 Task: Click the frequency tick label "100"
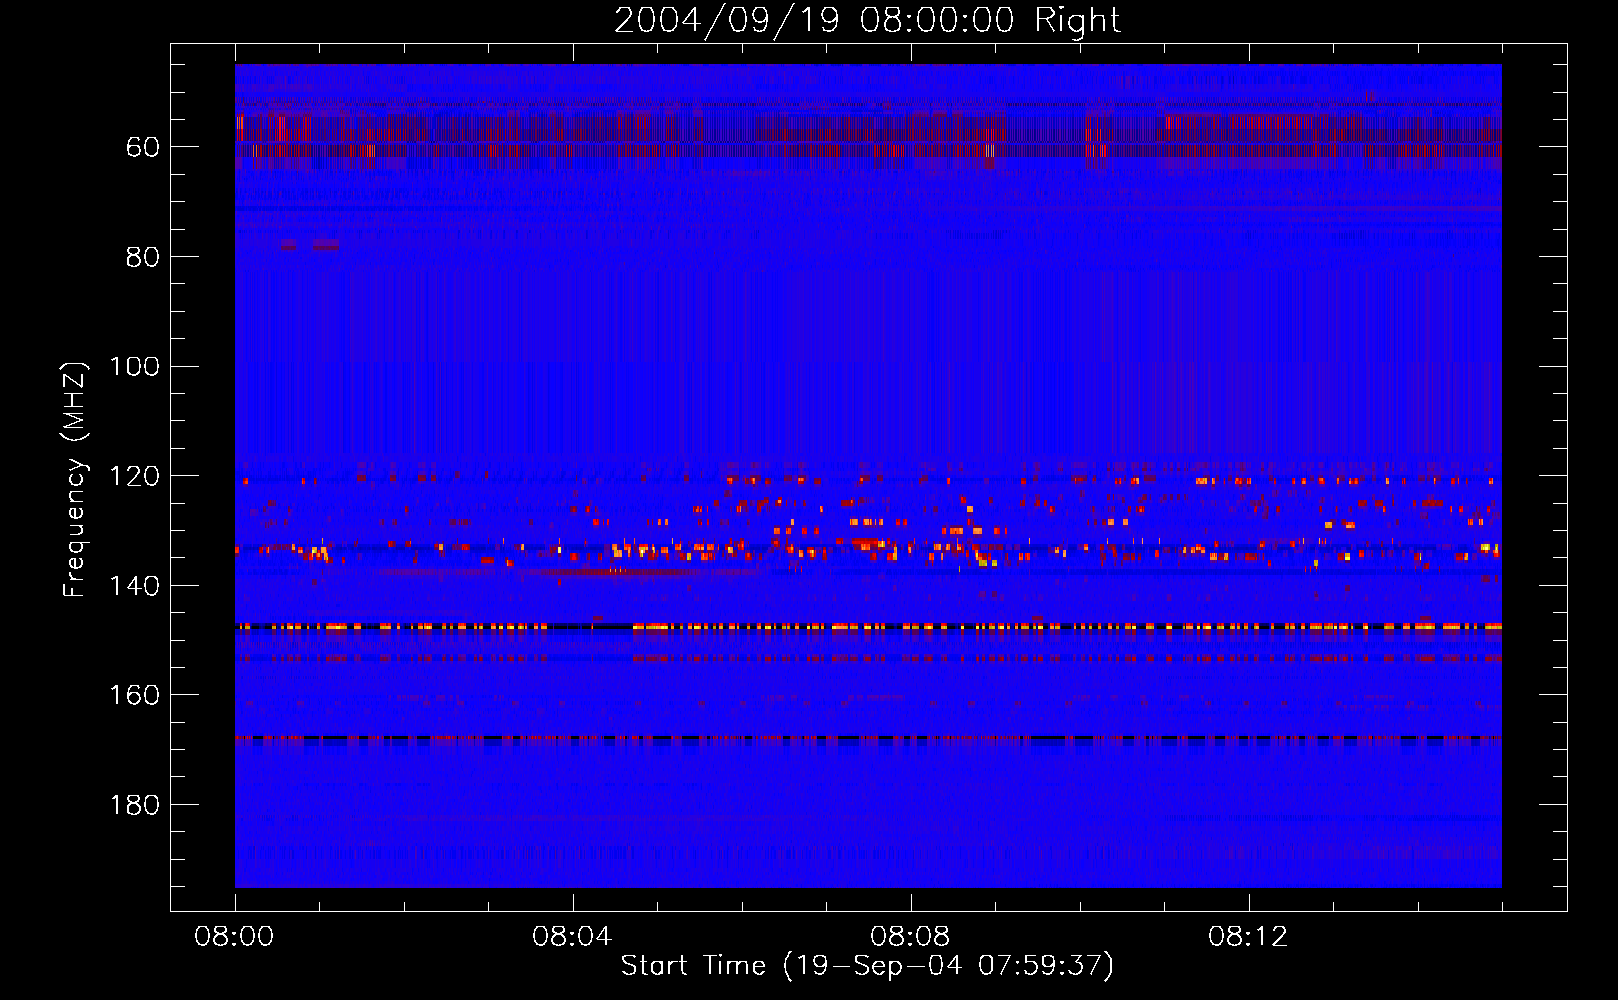coord(134,366)
